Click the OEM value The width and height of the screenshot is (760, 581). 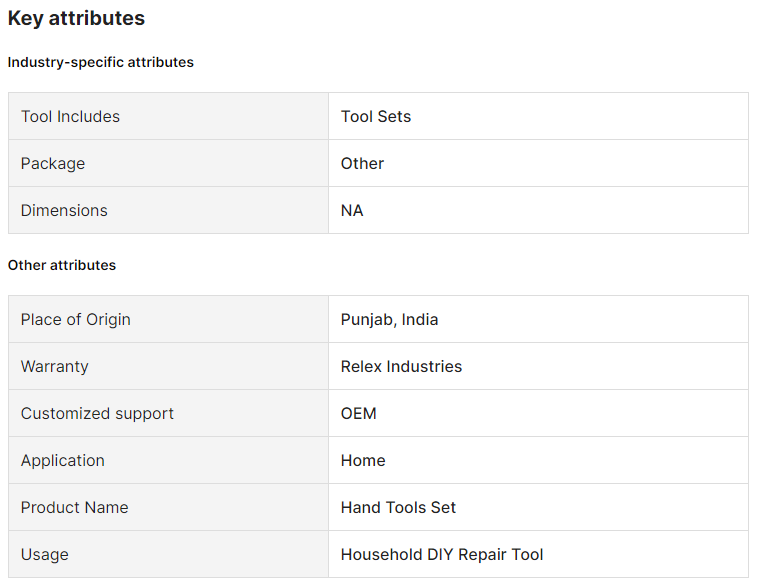pyautogui.click(x=359, y=413)
